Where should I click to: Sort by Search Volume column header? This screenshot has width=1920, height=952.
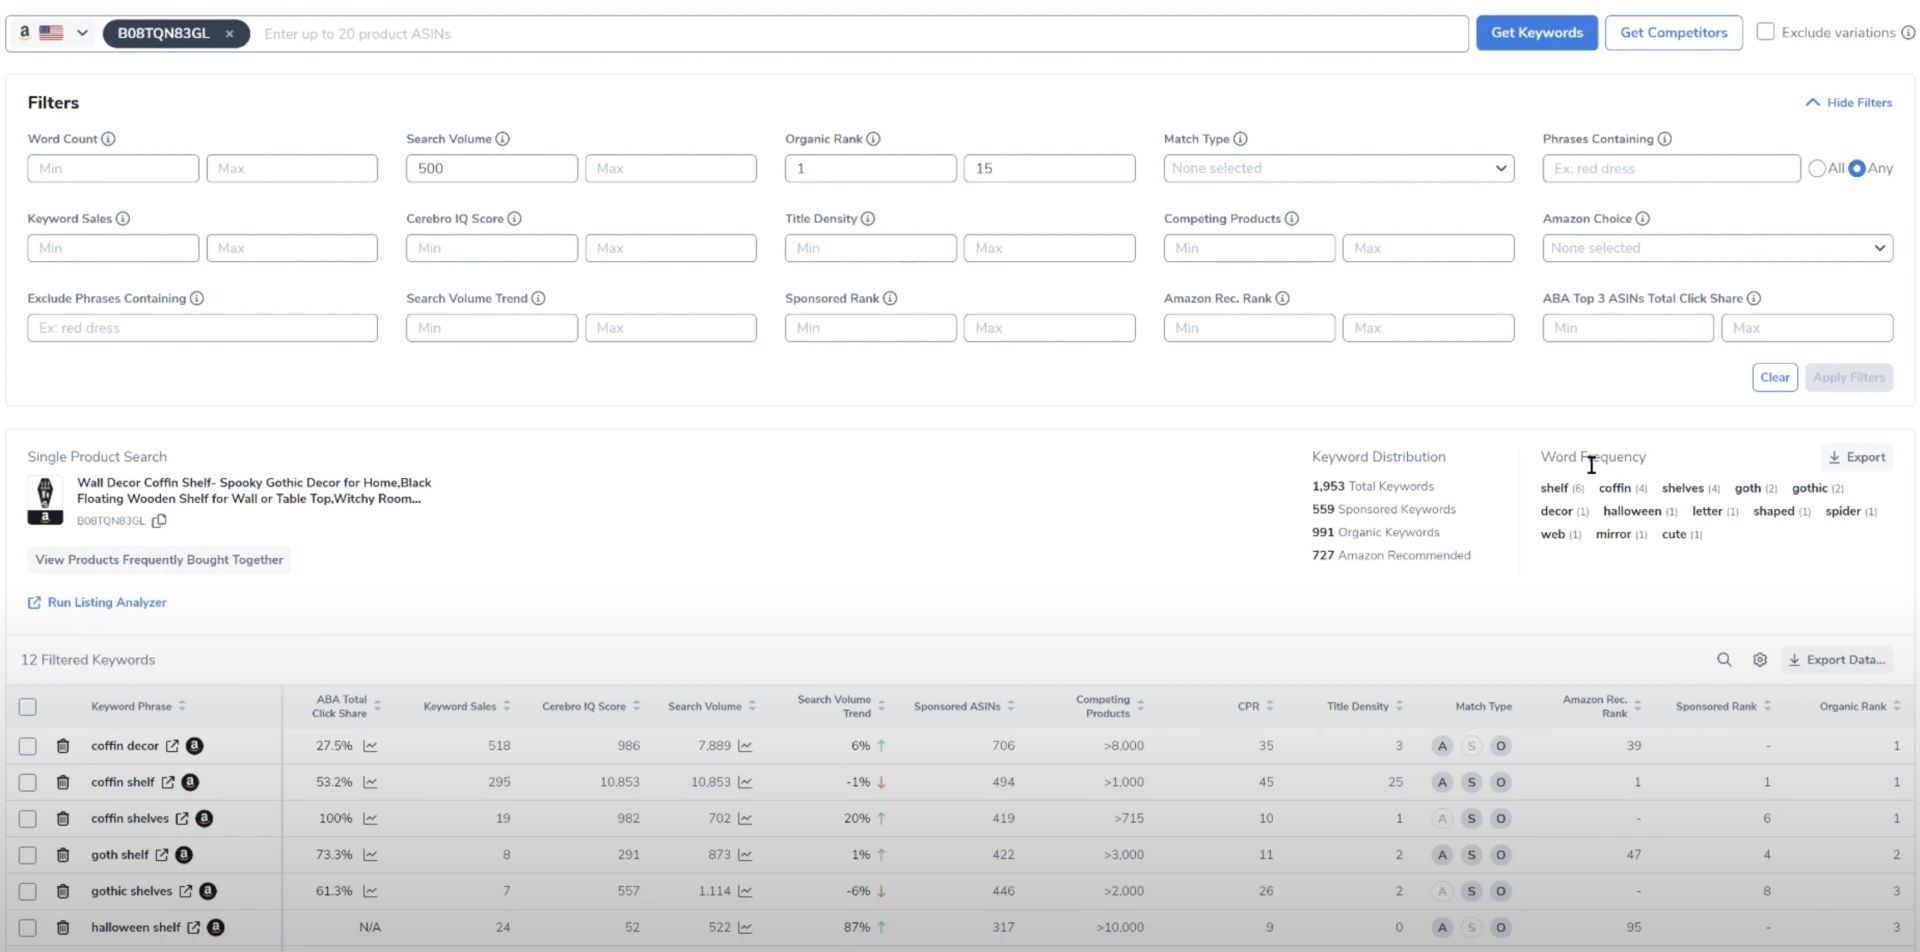pyautogui.click(x=705, y=707)
